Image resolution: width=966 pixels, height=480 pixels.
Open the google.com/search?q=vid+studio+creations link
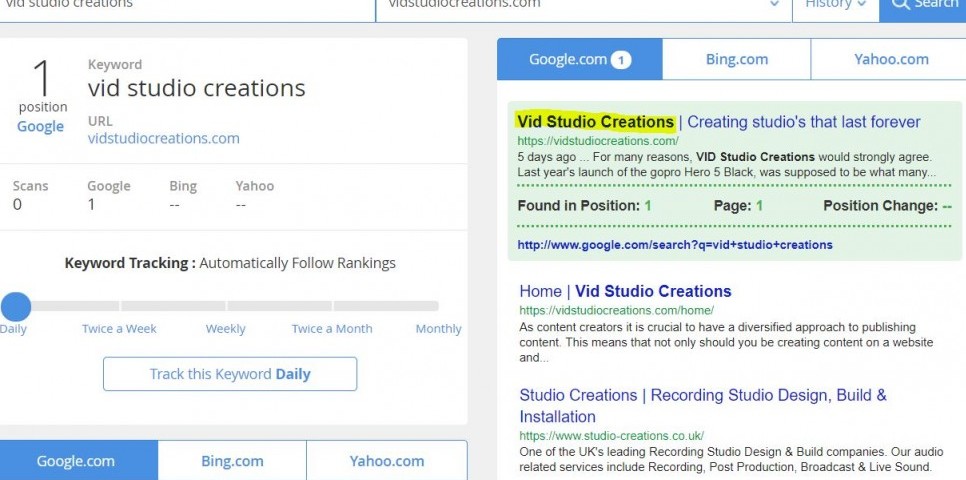point(675,245)
